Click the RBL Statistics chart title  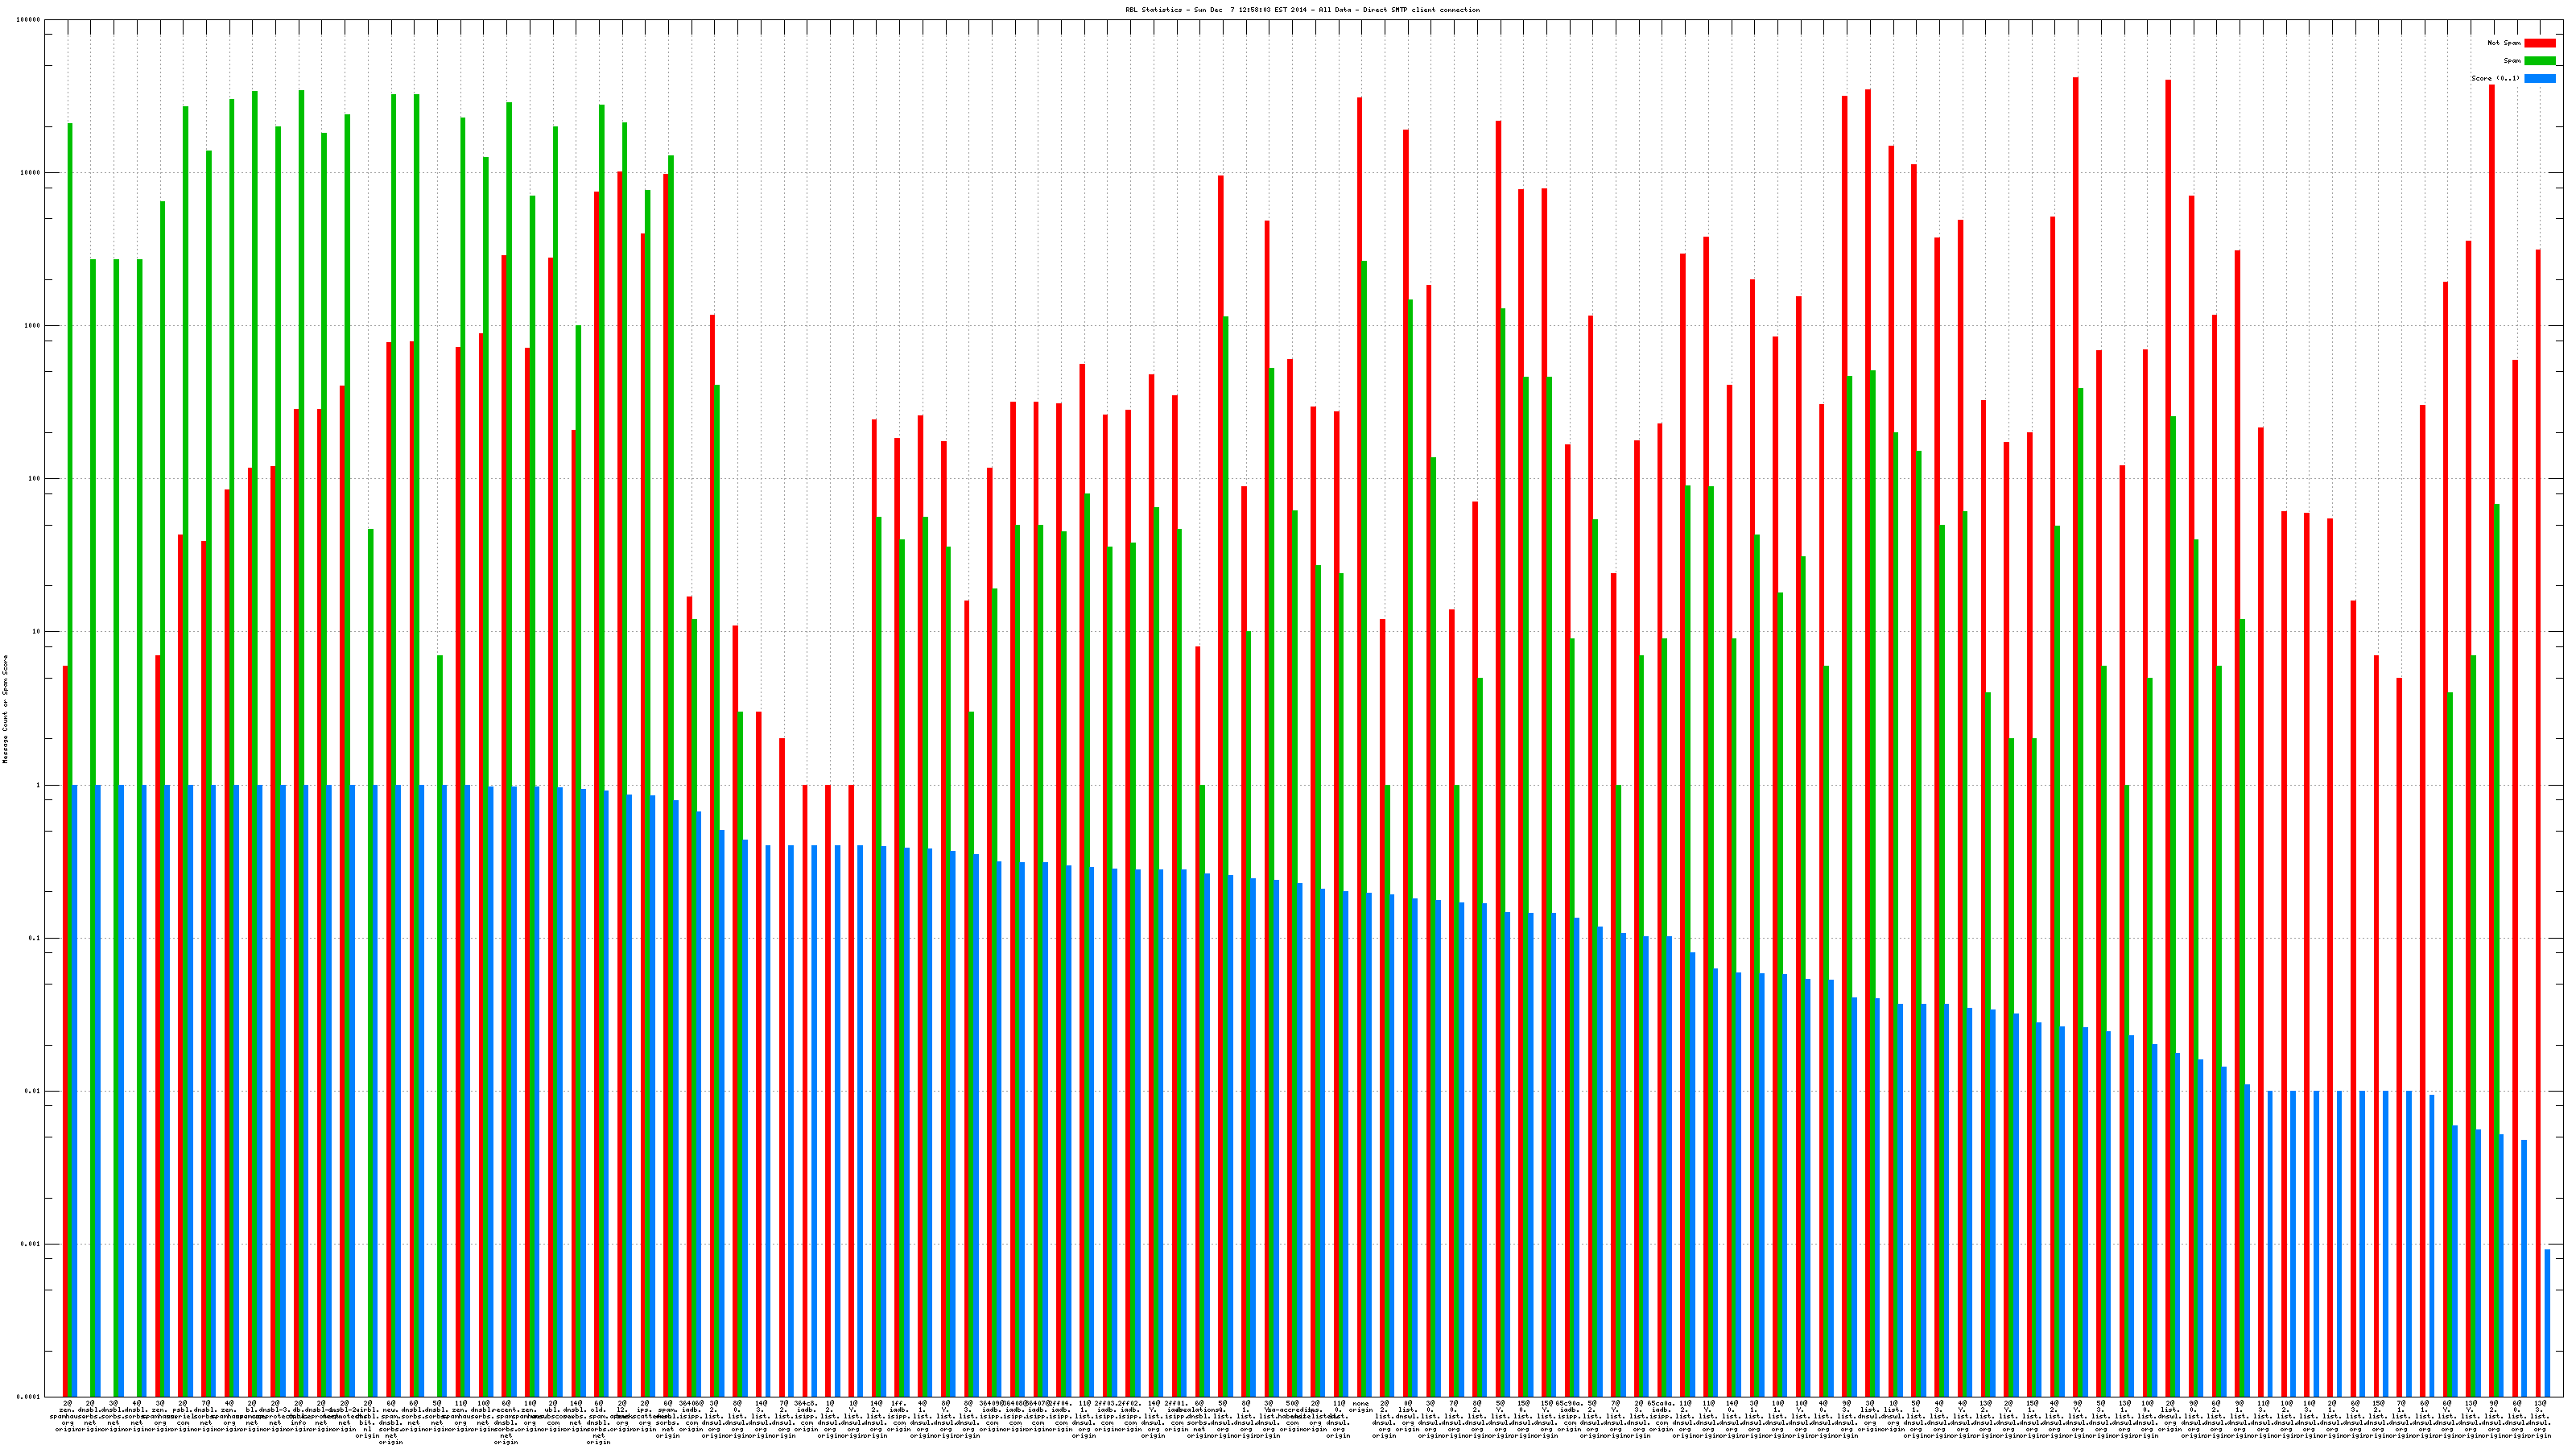click(1302, 10)
